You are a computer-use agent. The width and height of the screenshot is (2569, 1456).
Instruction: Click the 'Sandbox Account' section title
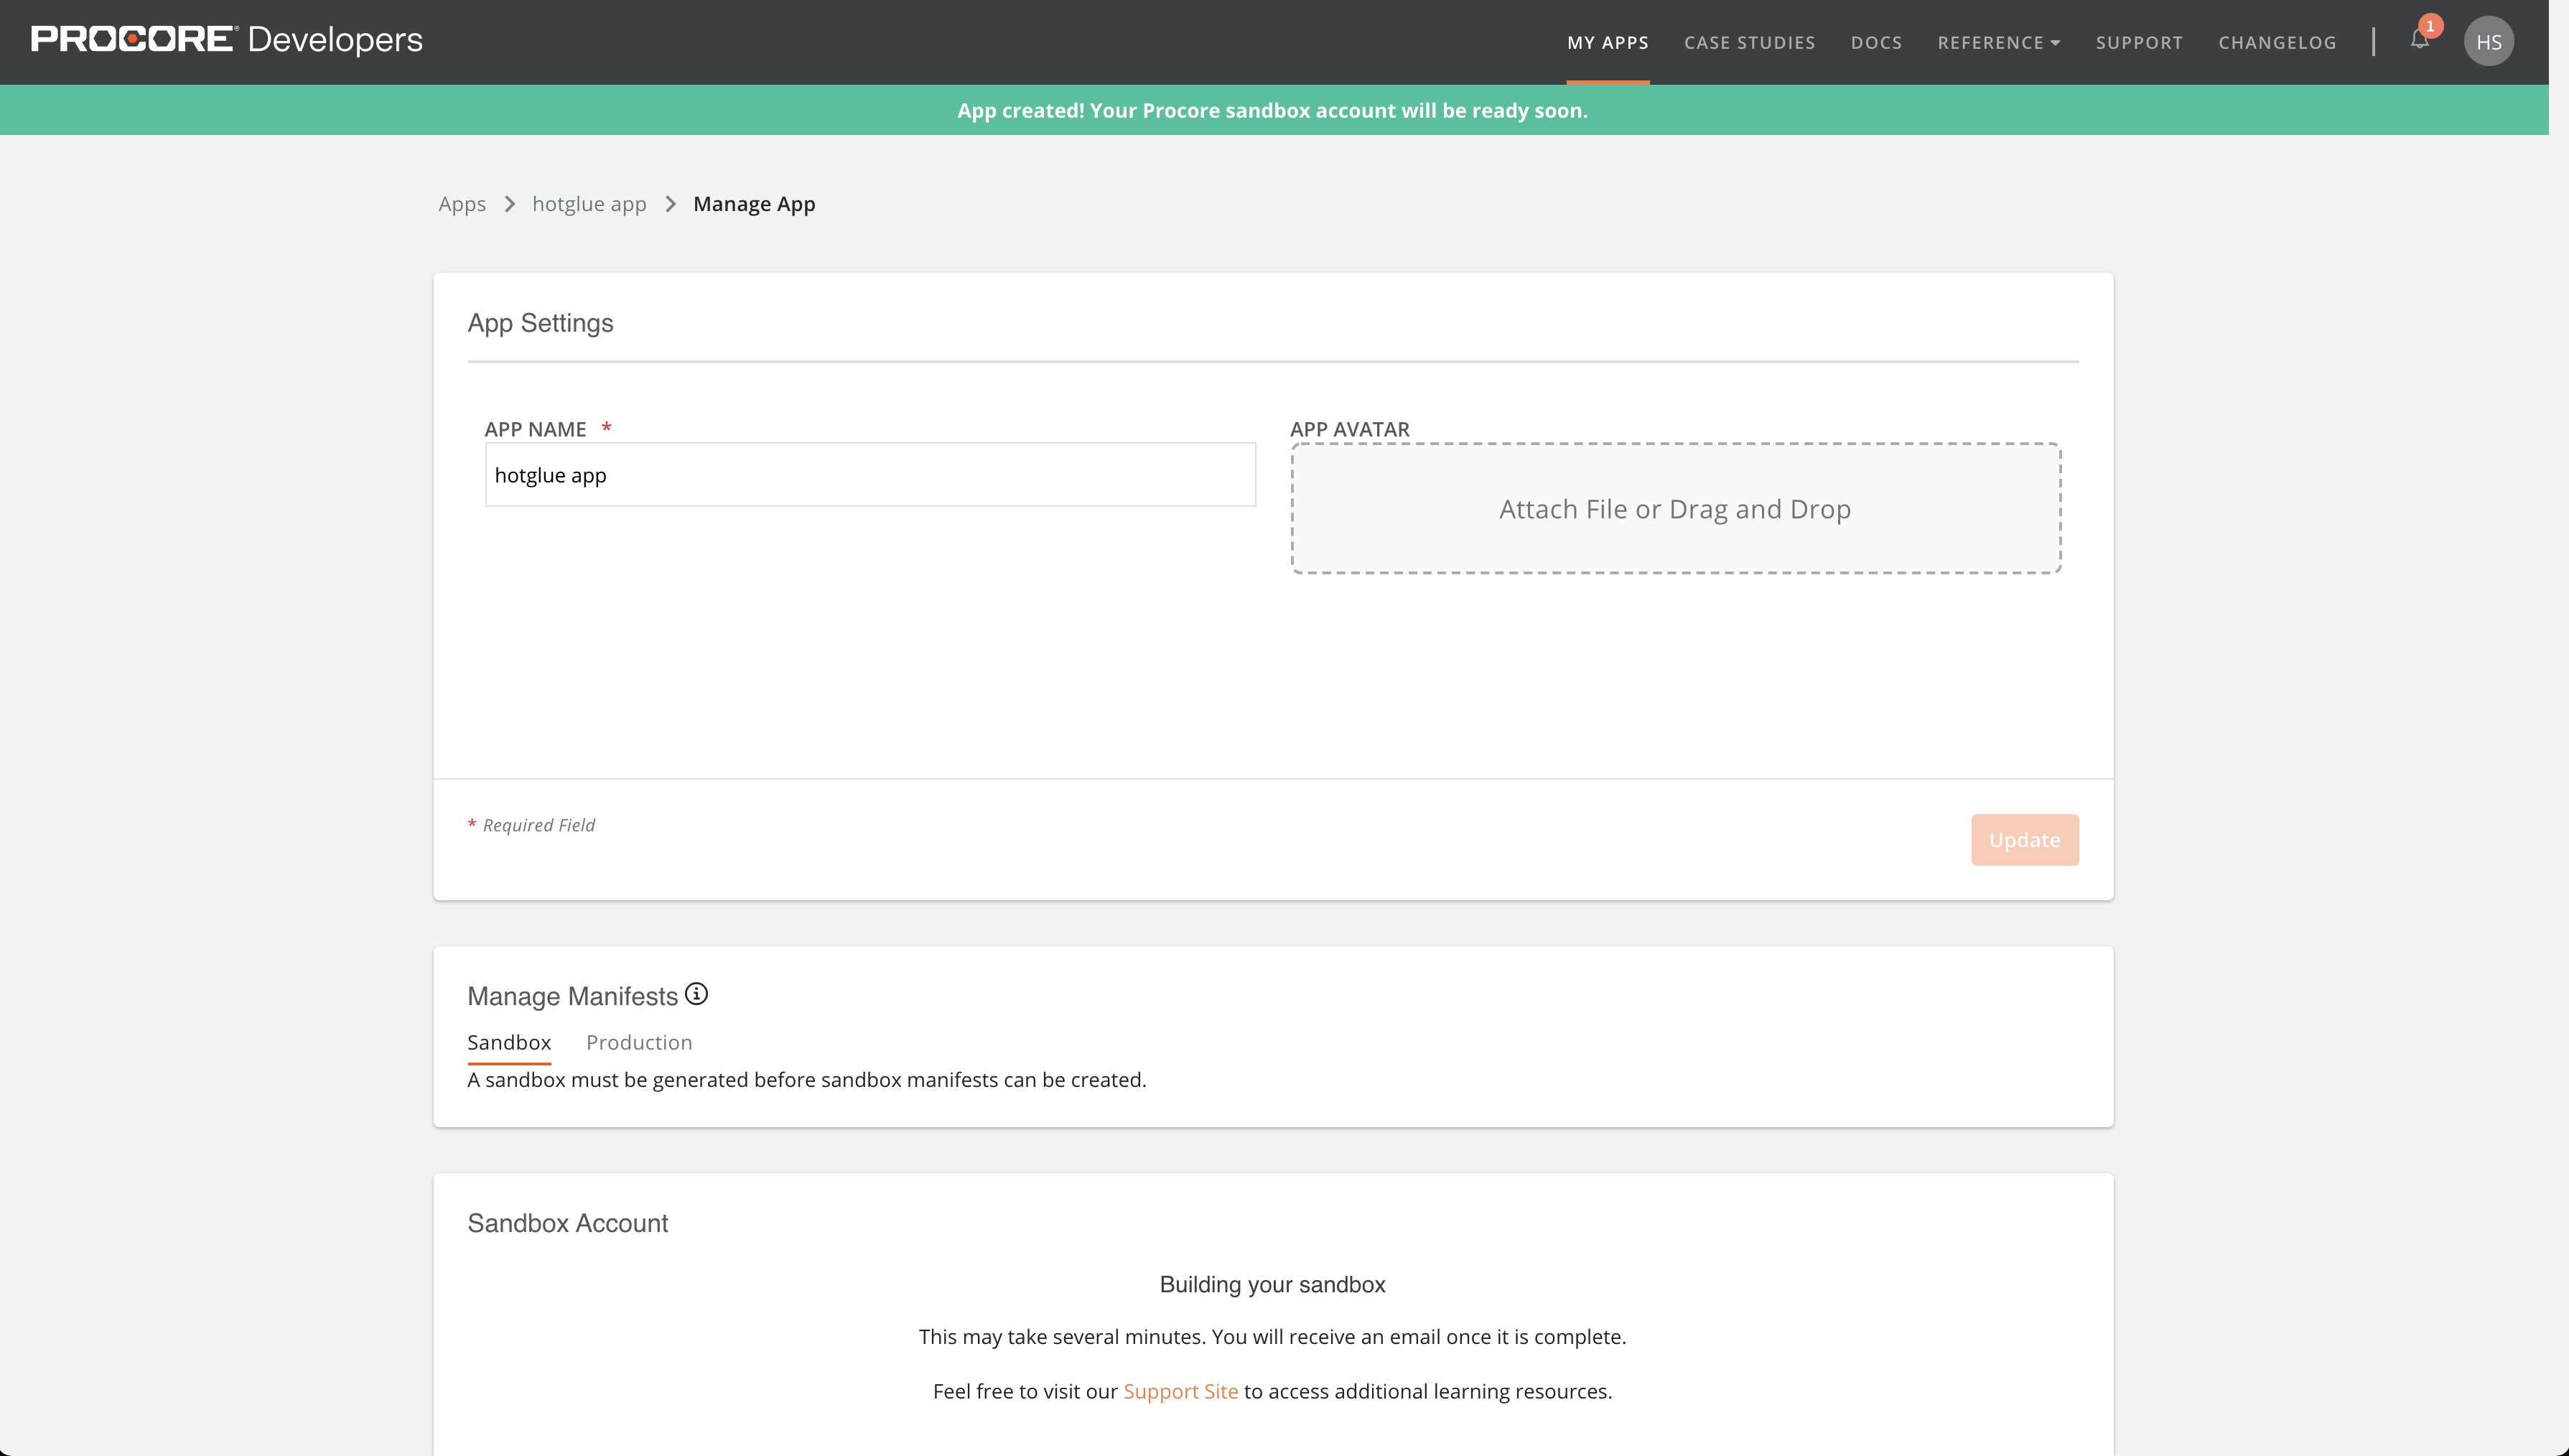coord(567,1223)
